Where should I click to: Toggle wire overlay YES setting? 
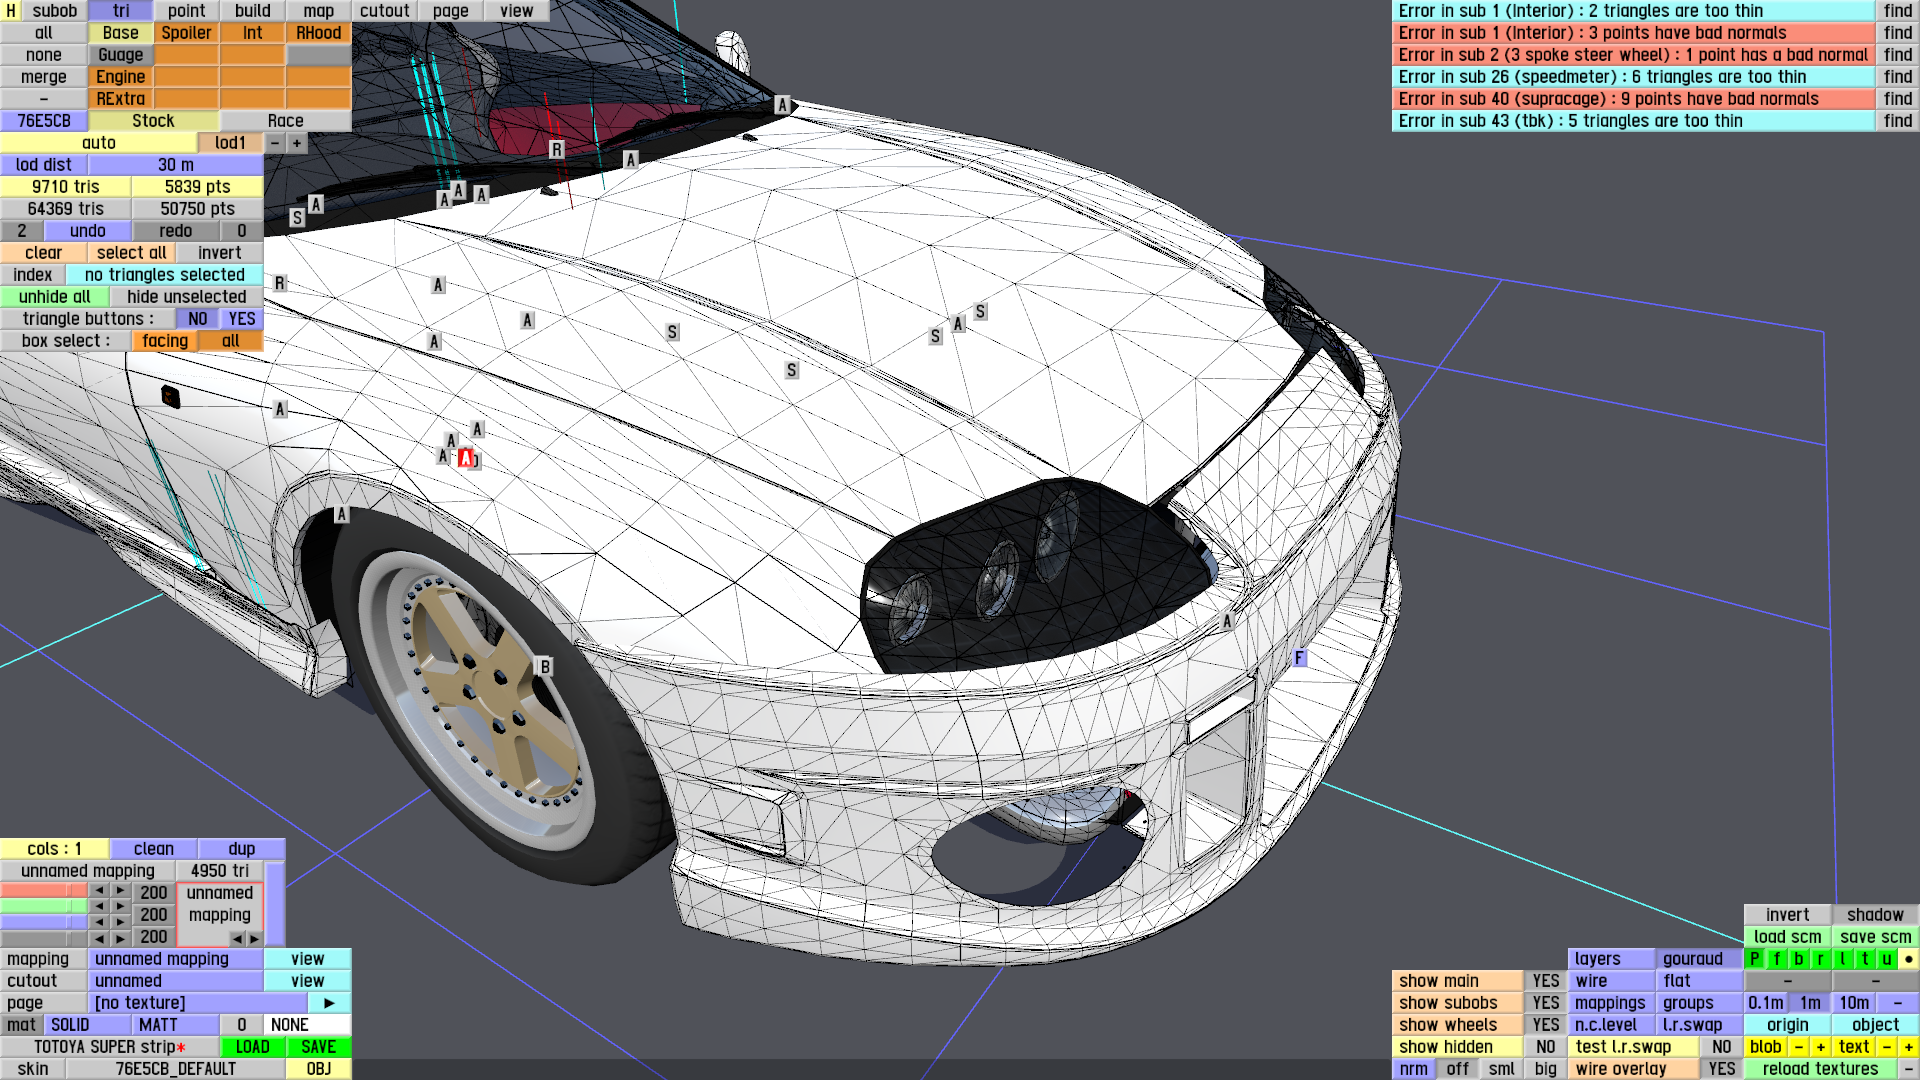(x=1721, y=1069)
